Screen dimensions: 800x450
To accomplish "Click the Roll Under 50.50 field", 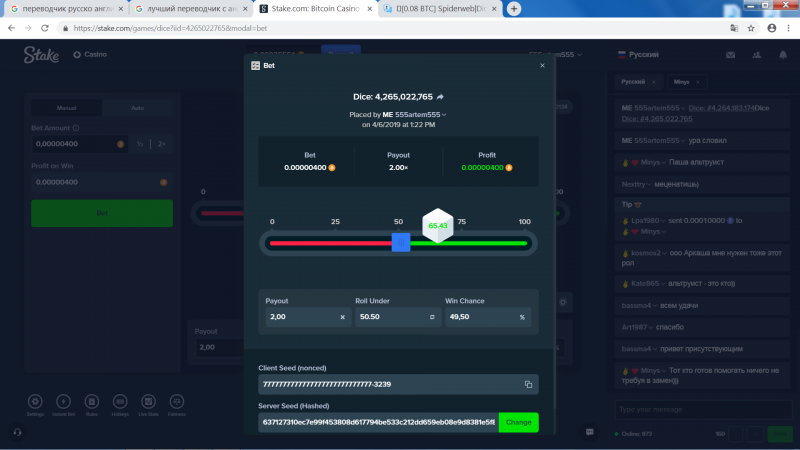I will click(398, 317).
